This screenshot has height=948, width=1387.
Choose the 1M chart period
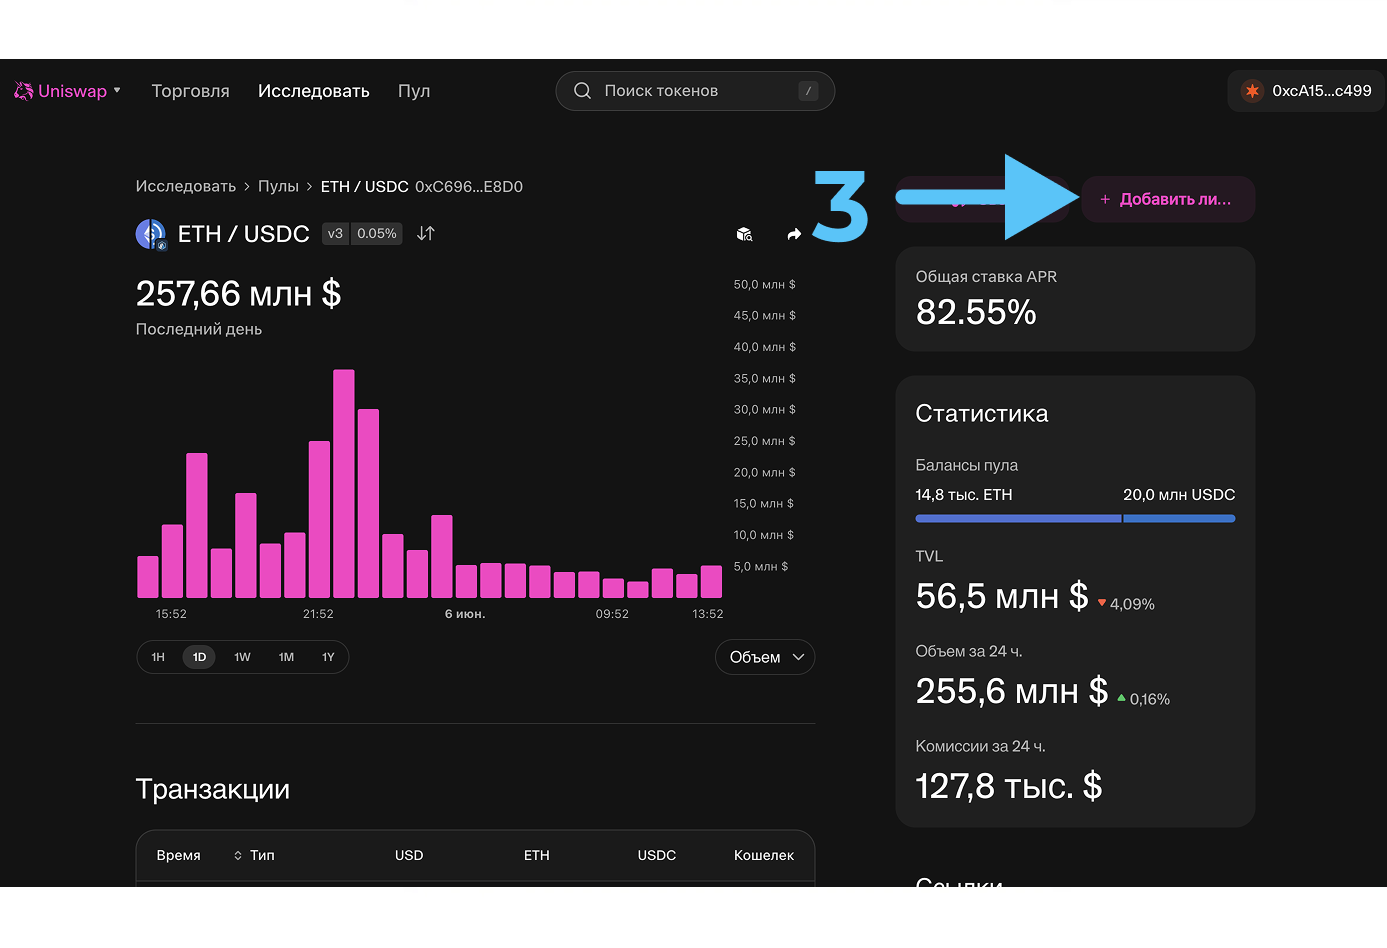286,657
